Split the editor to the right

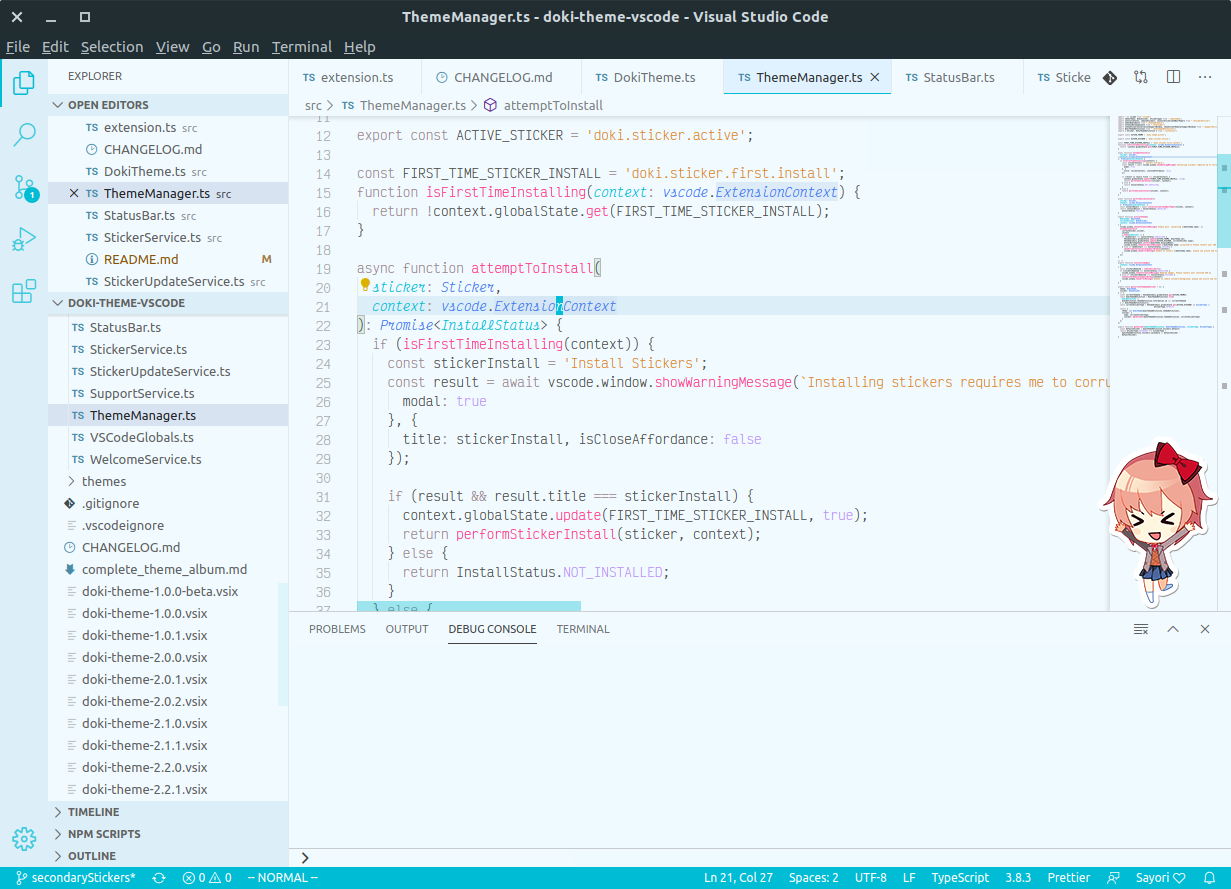pos(1174,77)
